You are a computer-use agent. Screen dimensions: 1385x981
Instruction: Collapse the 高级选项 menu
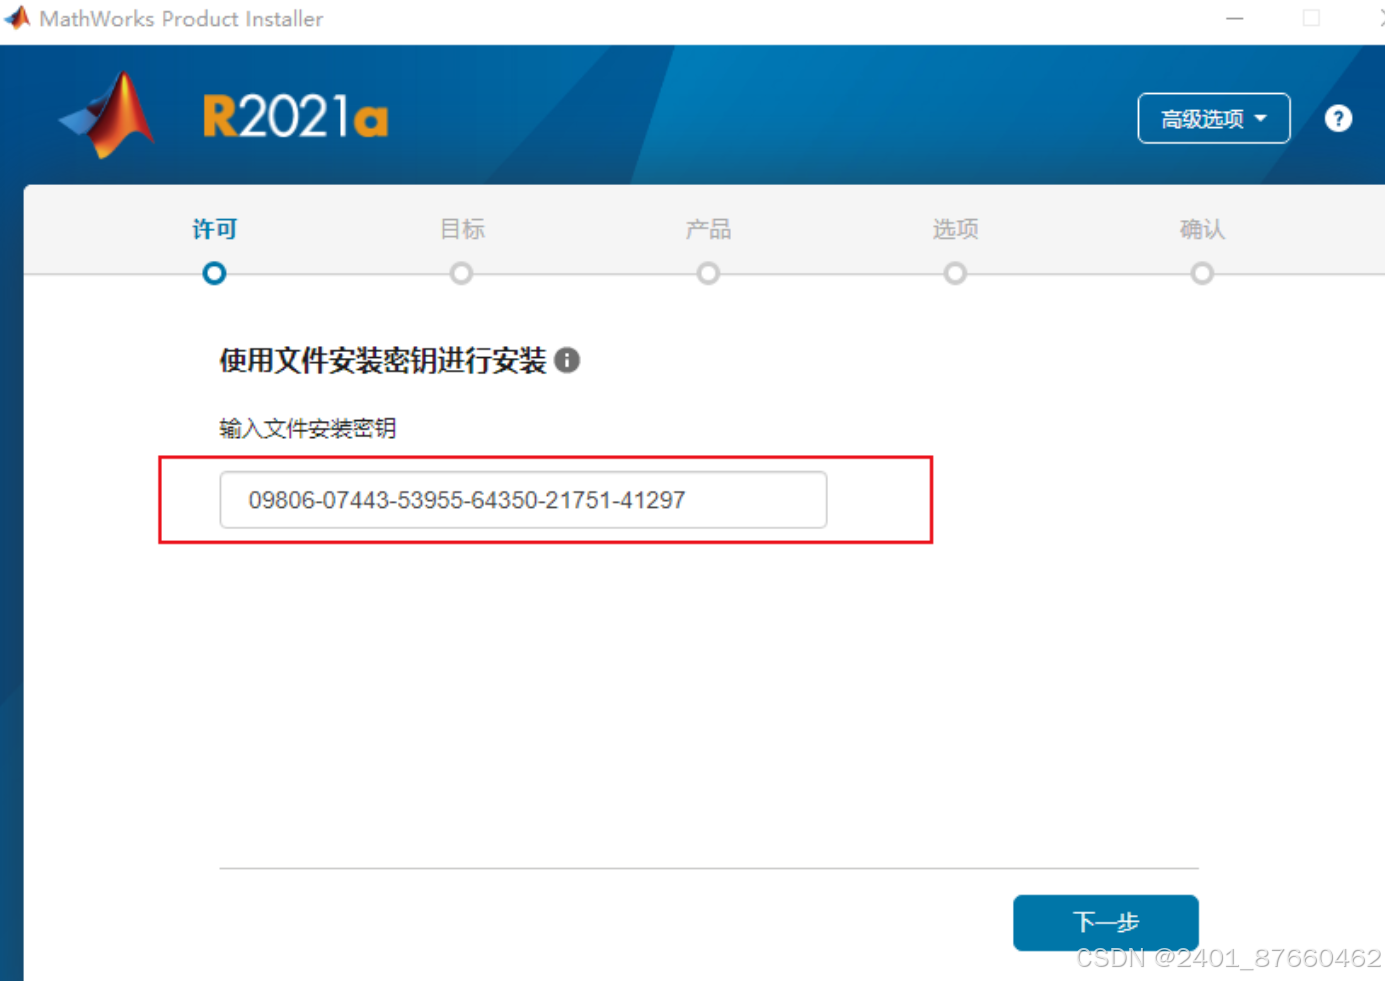[x=1213, y=118]
